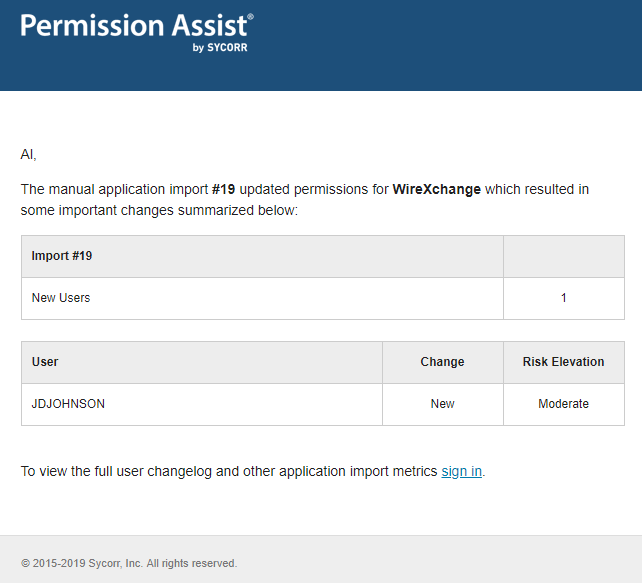642x583 pixels.
Task: Click the 'To view the full user changelog' sentence
Action: pos(253,471)
